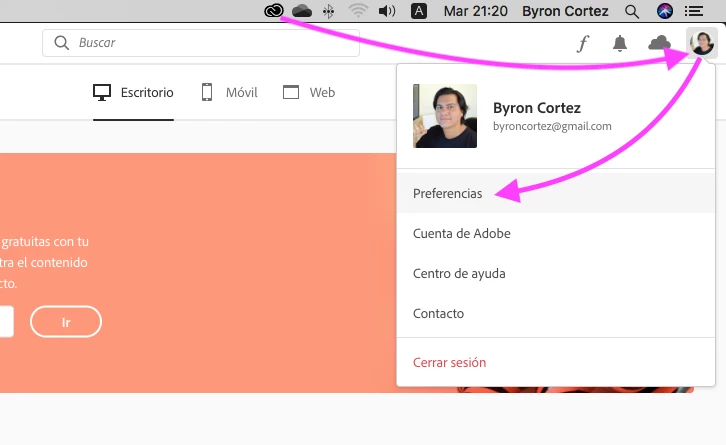Viewport: 726px width, 445px height.
Task: Click the Byron Cortez user name in menu bar
Action: 565,11
